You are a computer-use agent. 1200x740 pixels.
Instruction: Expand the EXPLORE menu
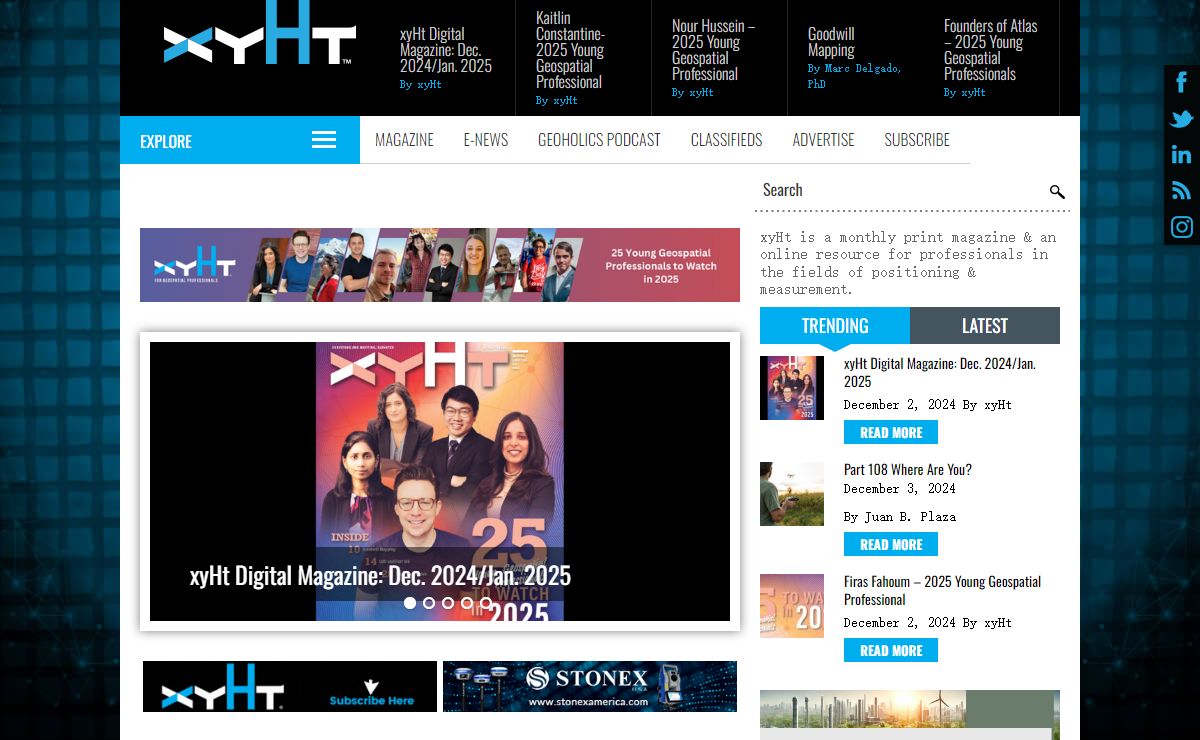[240, 140]
